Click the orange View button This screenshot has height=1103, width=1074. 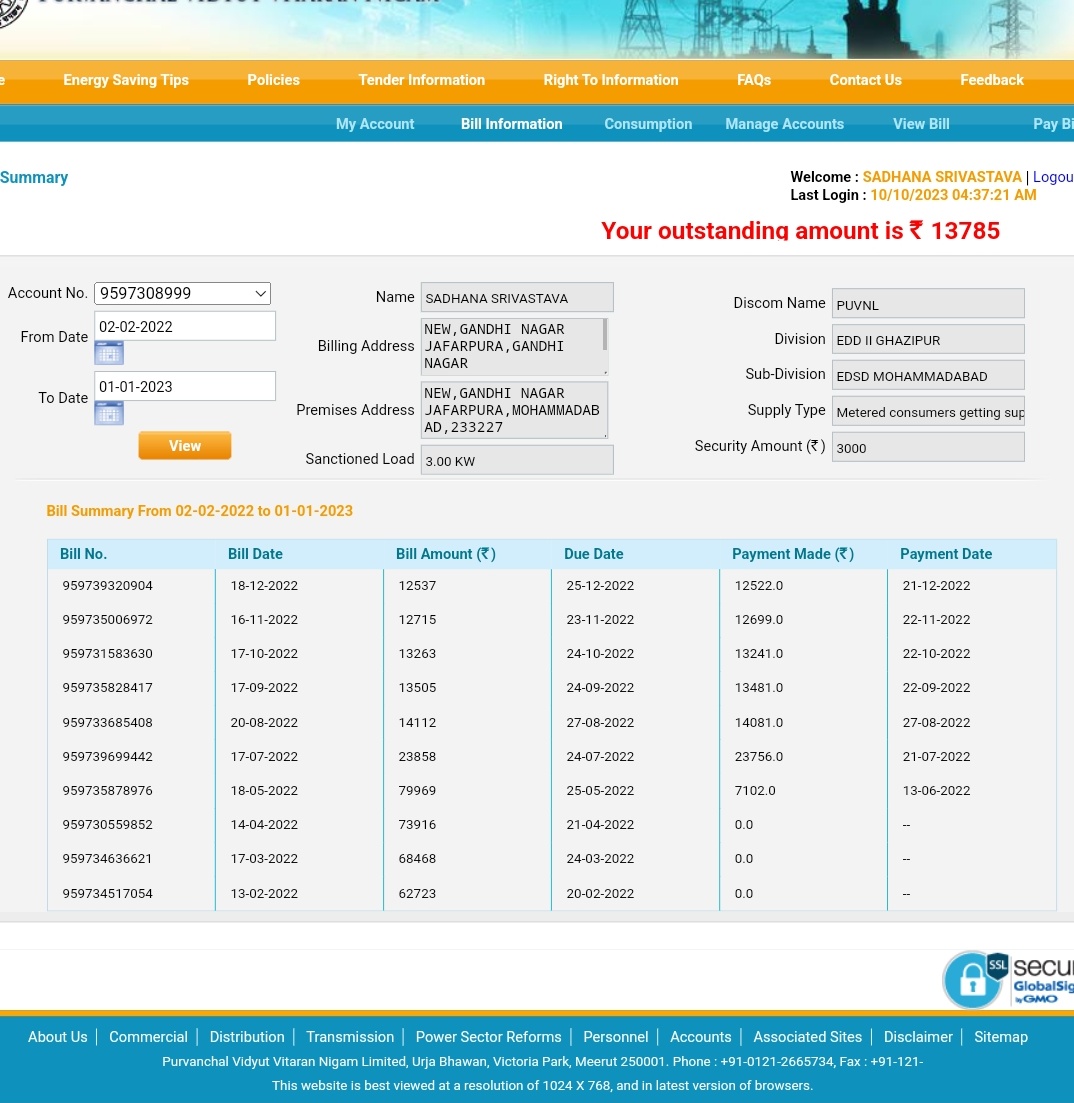pyautogui.click(x=184, y=446)
